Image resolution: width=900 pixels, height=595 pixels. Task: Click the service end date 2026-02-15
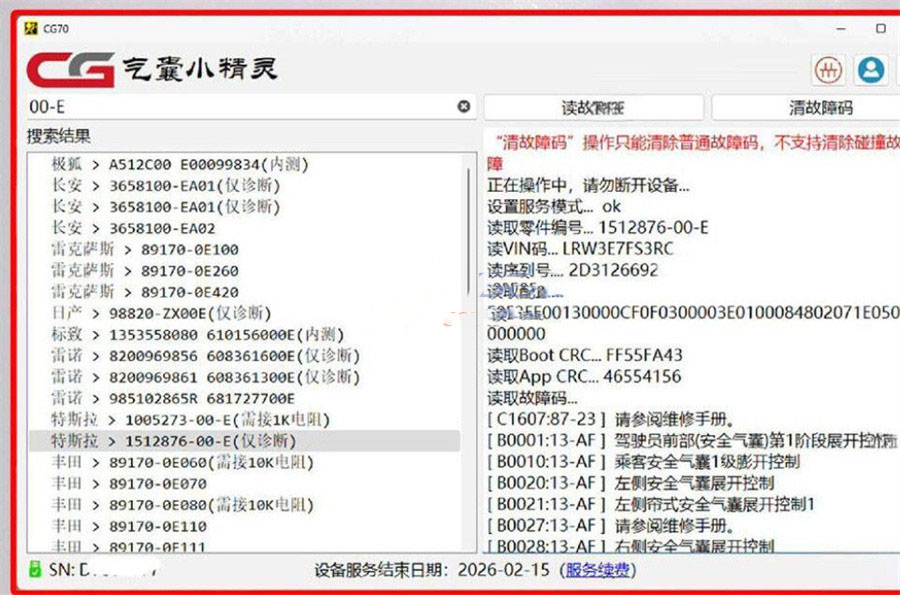(503, 570)
